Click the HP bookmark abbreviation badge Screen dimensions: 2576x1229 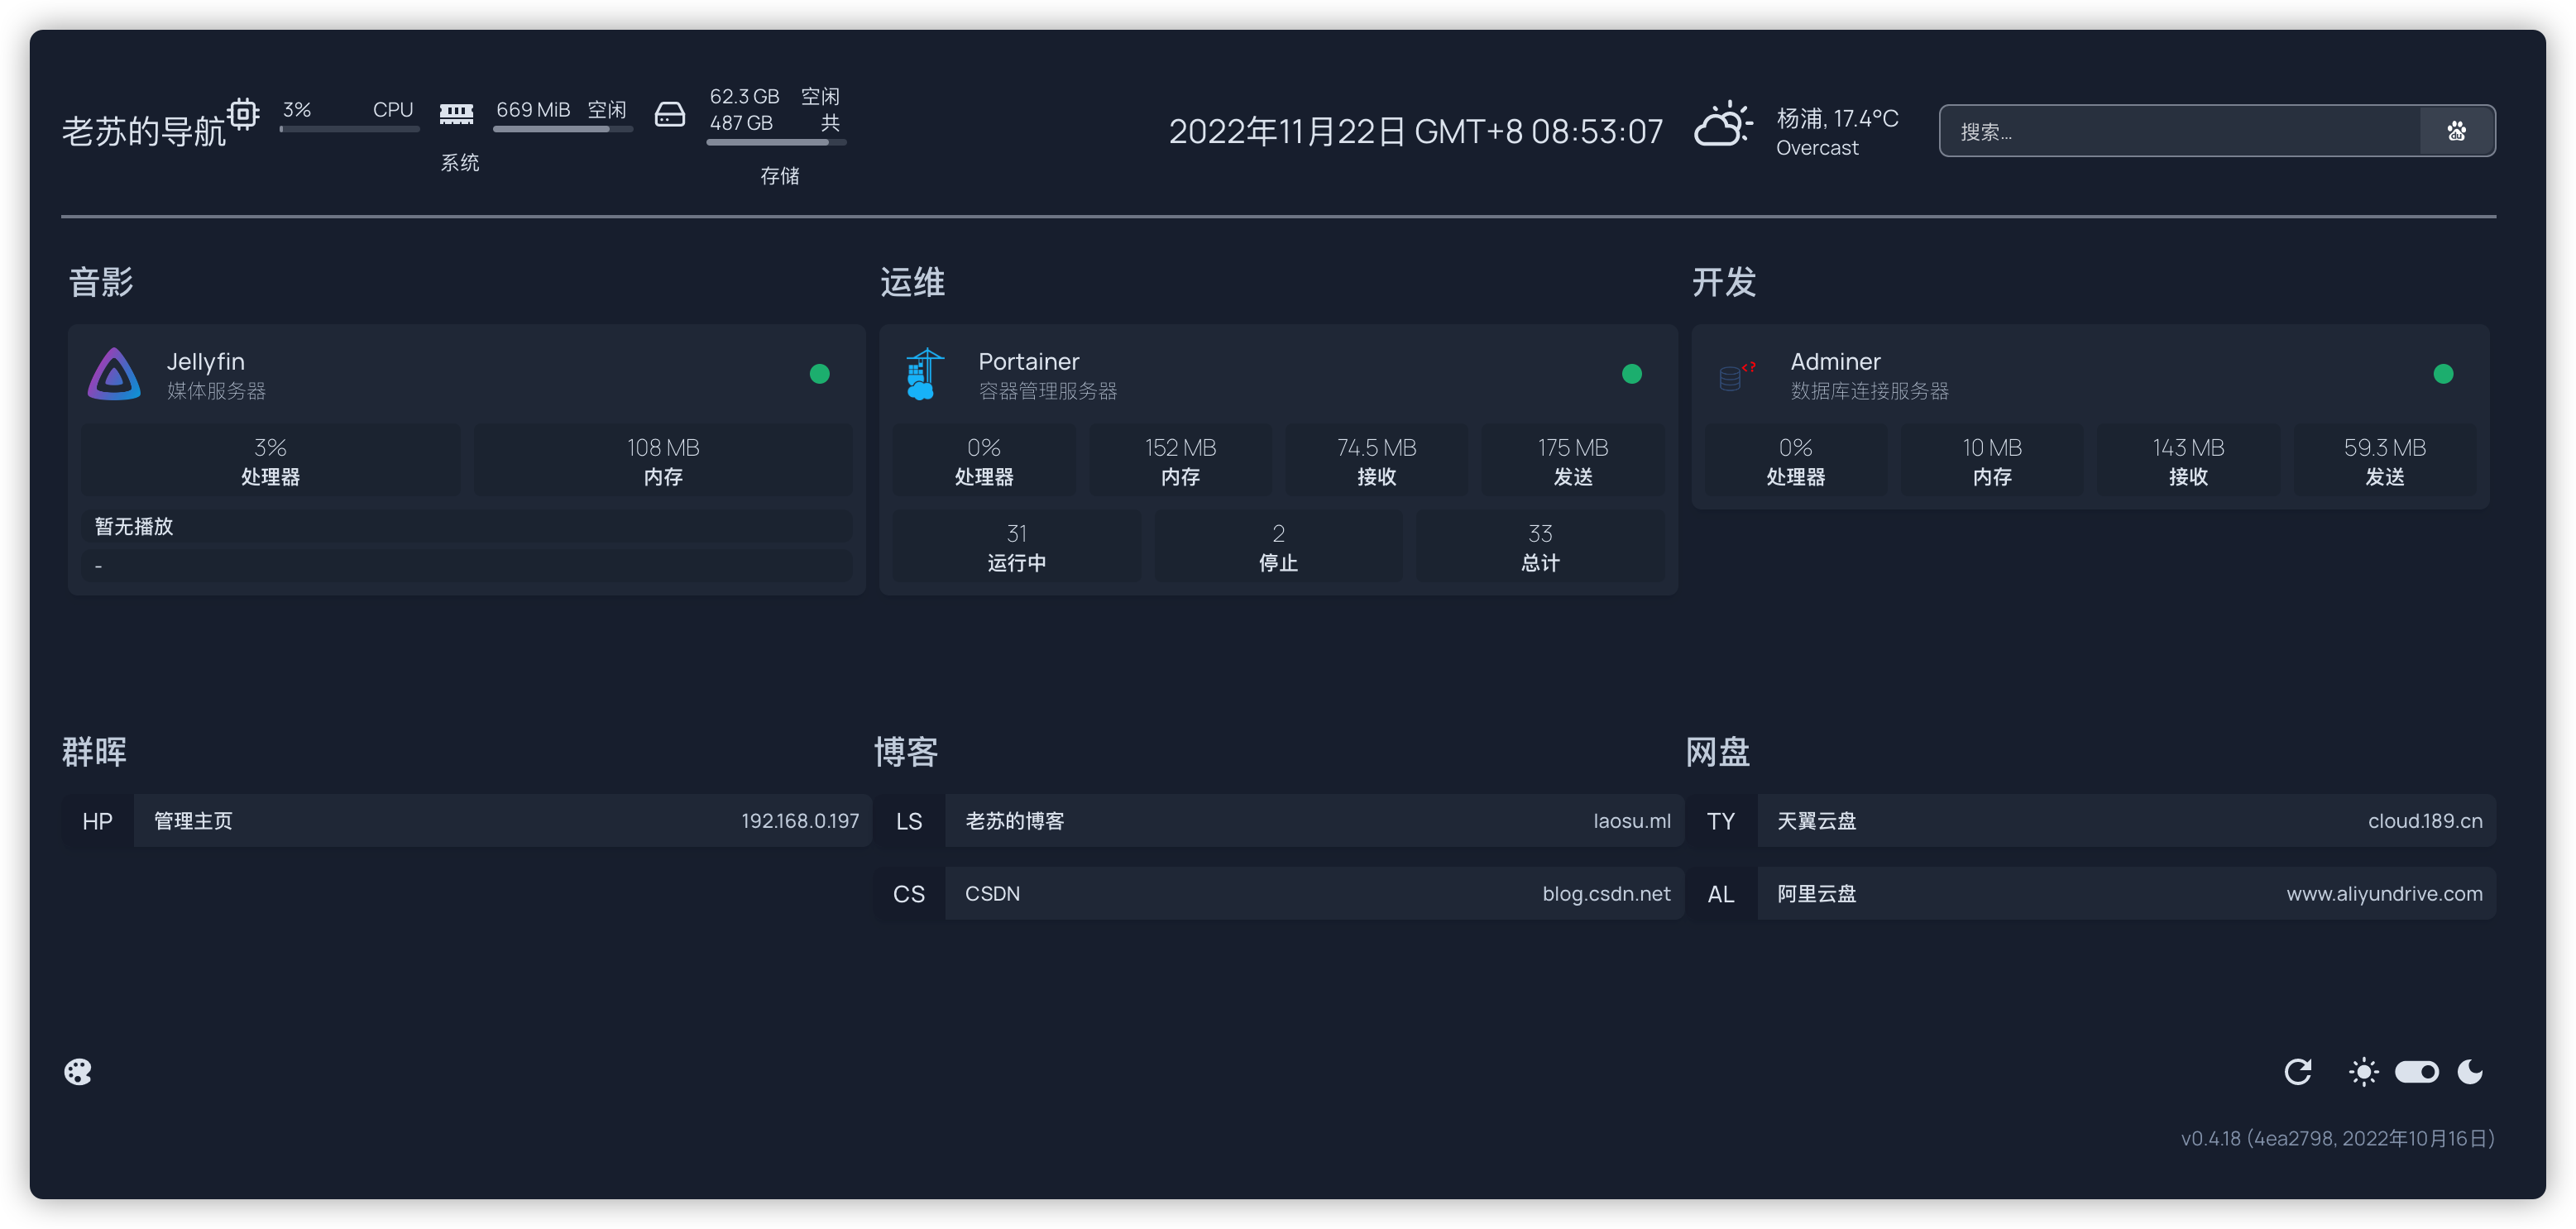97,821
